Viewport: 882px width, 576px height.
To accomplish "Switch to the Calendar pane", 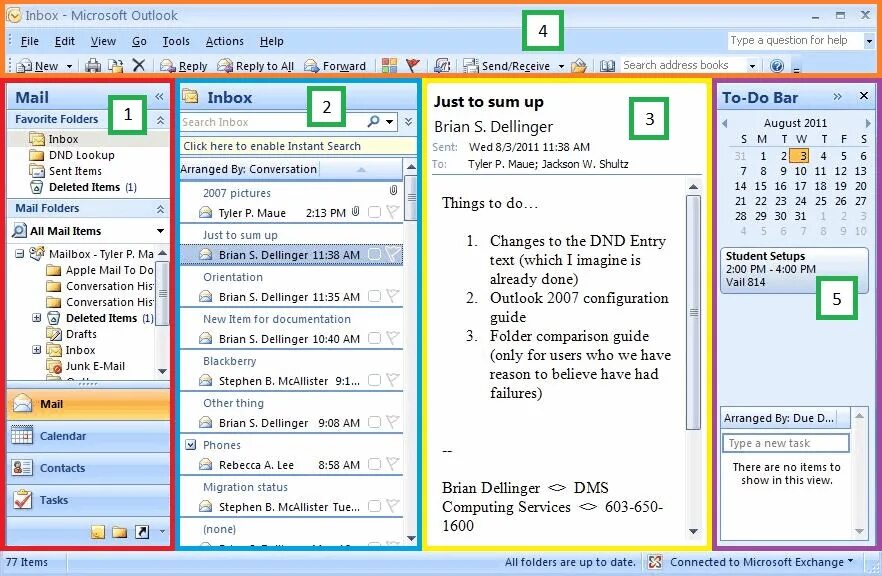I will point(88,436).
